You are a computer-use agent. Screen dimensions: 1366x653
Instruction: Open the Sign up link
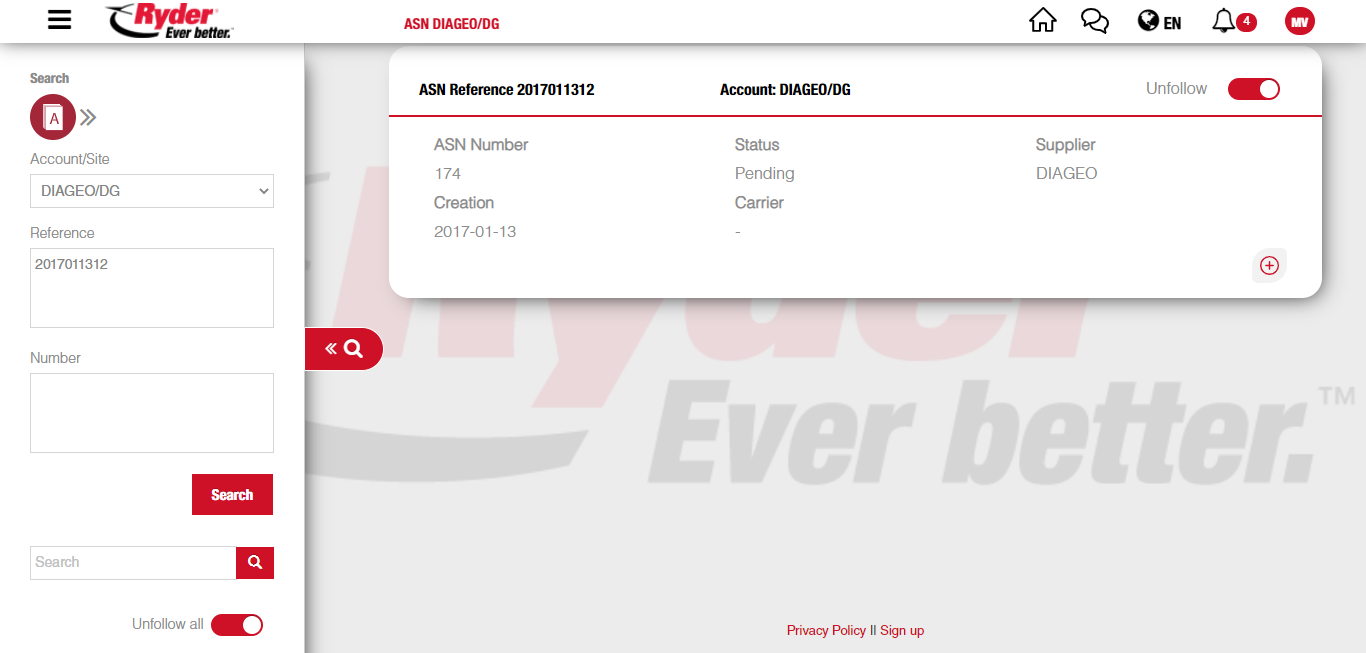(x=901, y=630)
